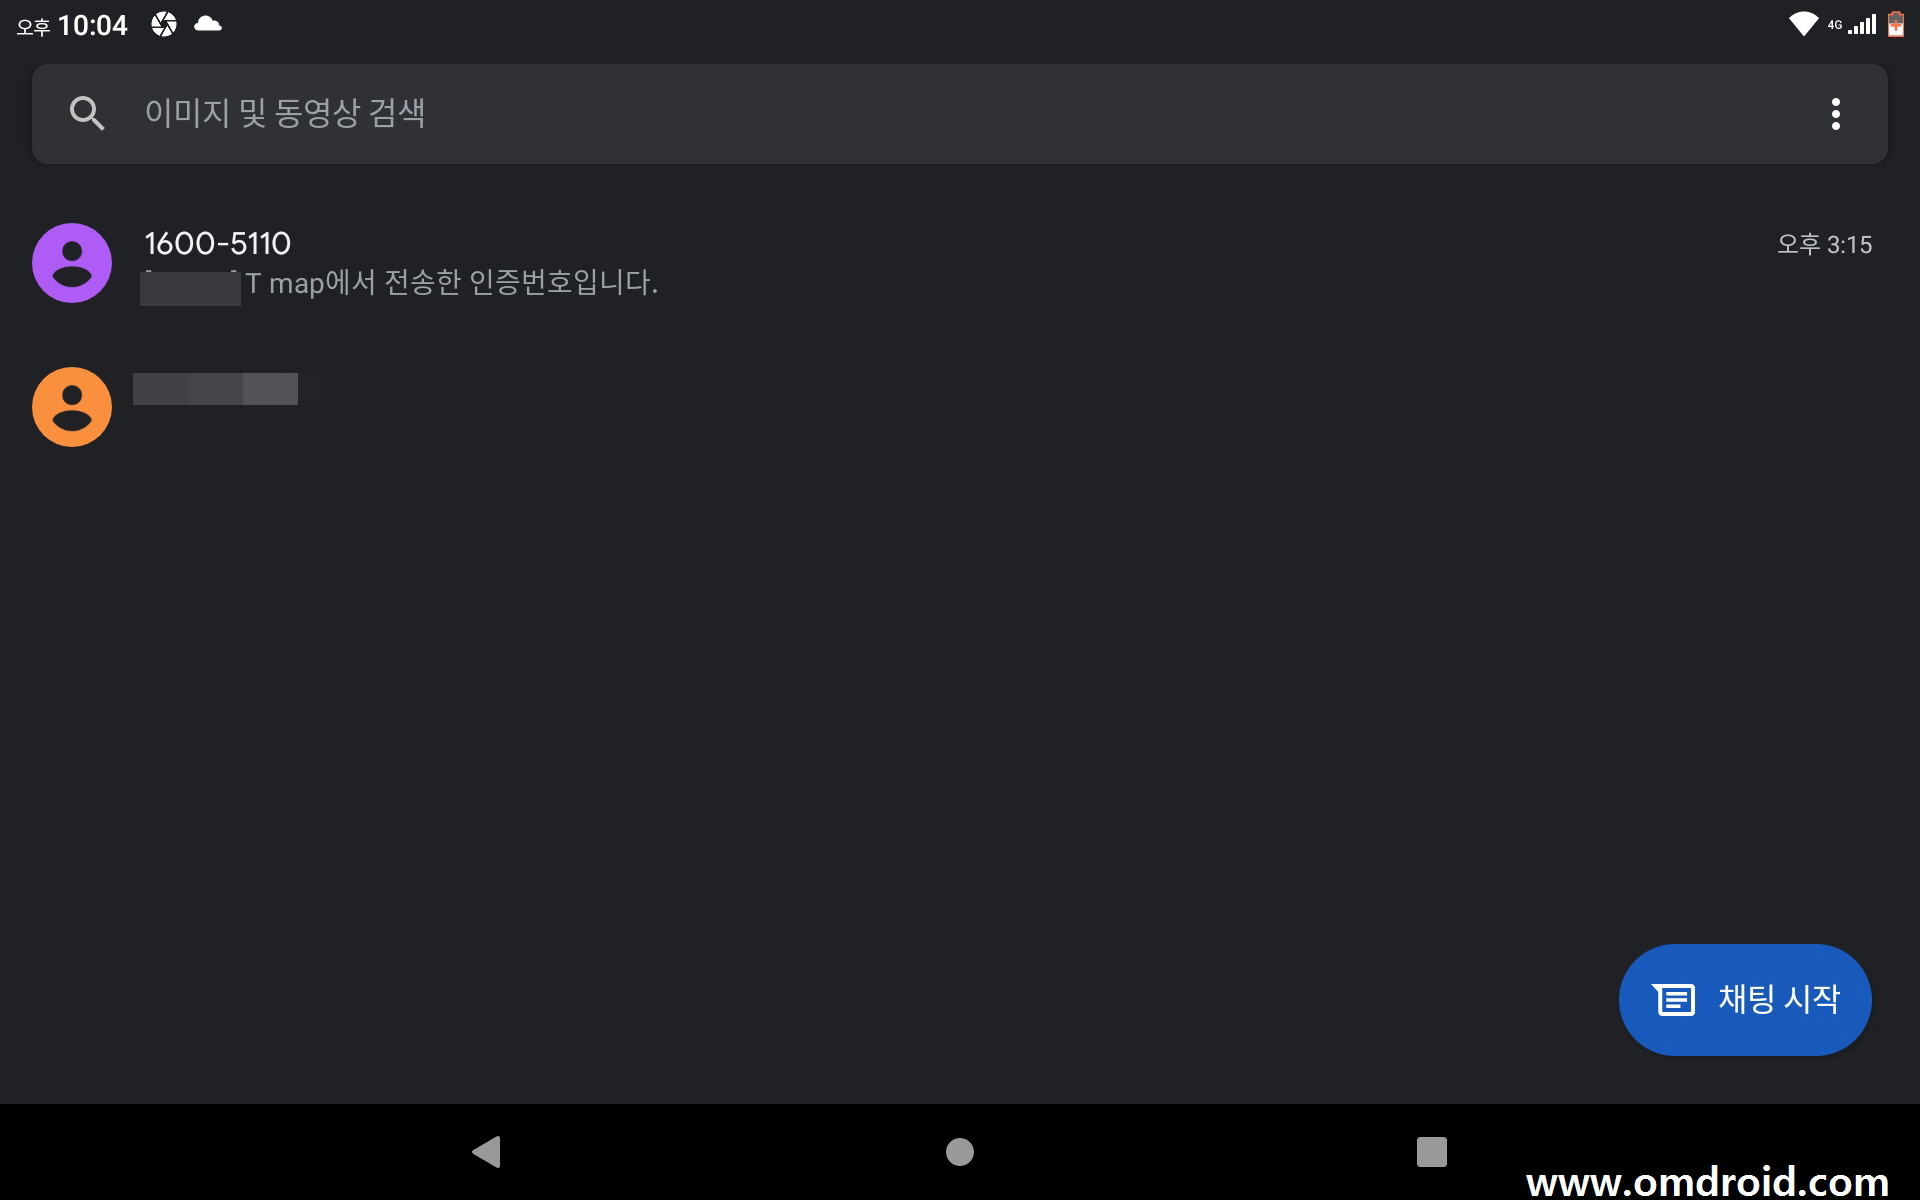Screen dimensions: 1920x1200
Task: Tap the search magnifier icon
Action: 87,114
